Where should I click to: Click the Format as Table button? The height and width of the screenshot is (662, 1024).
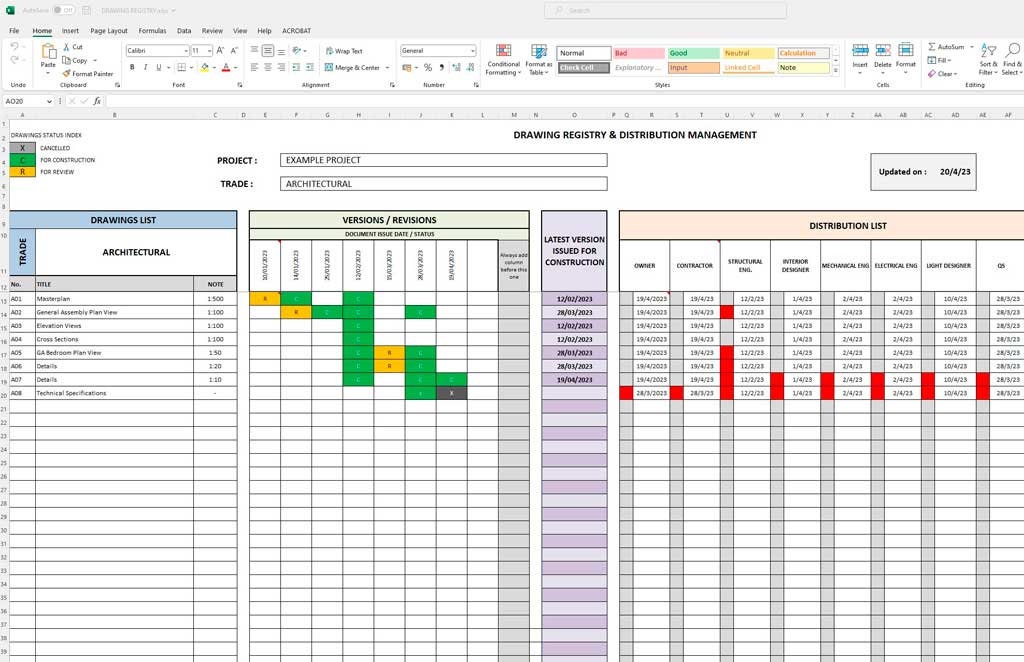(538, 58)
